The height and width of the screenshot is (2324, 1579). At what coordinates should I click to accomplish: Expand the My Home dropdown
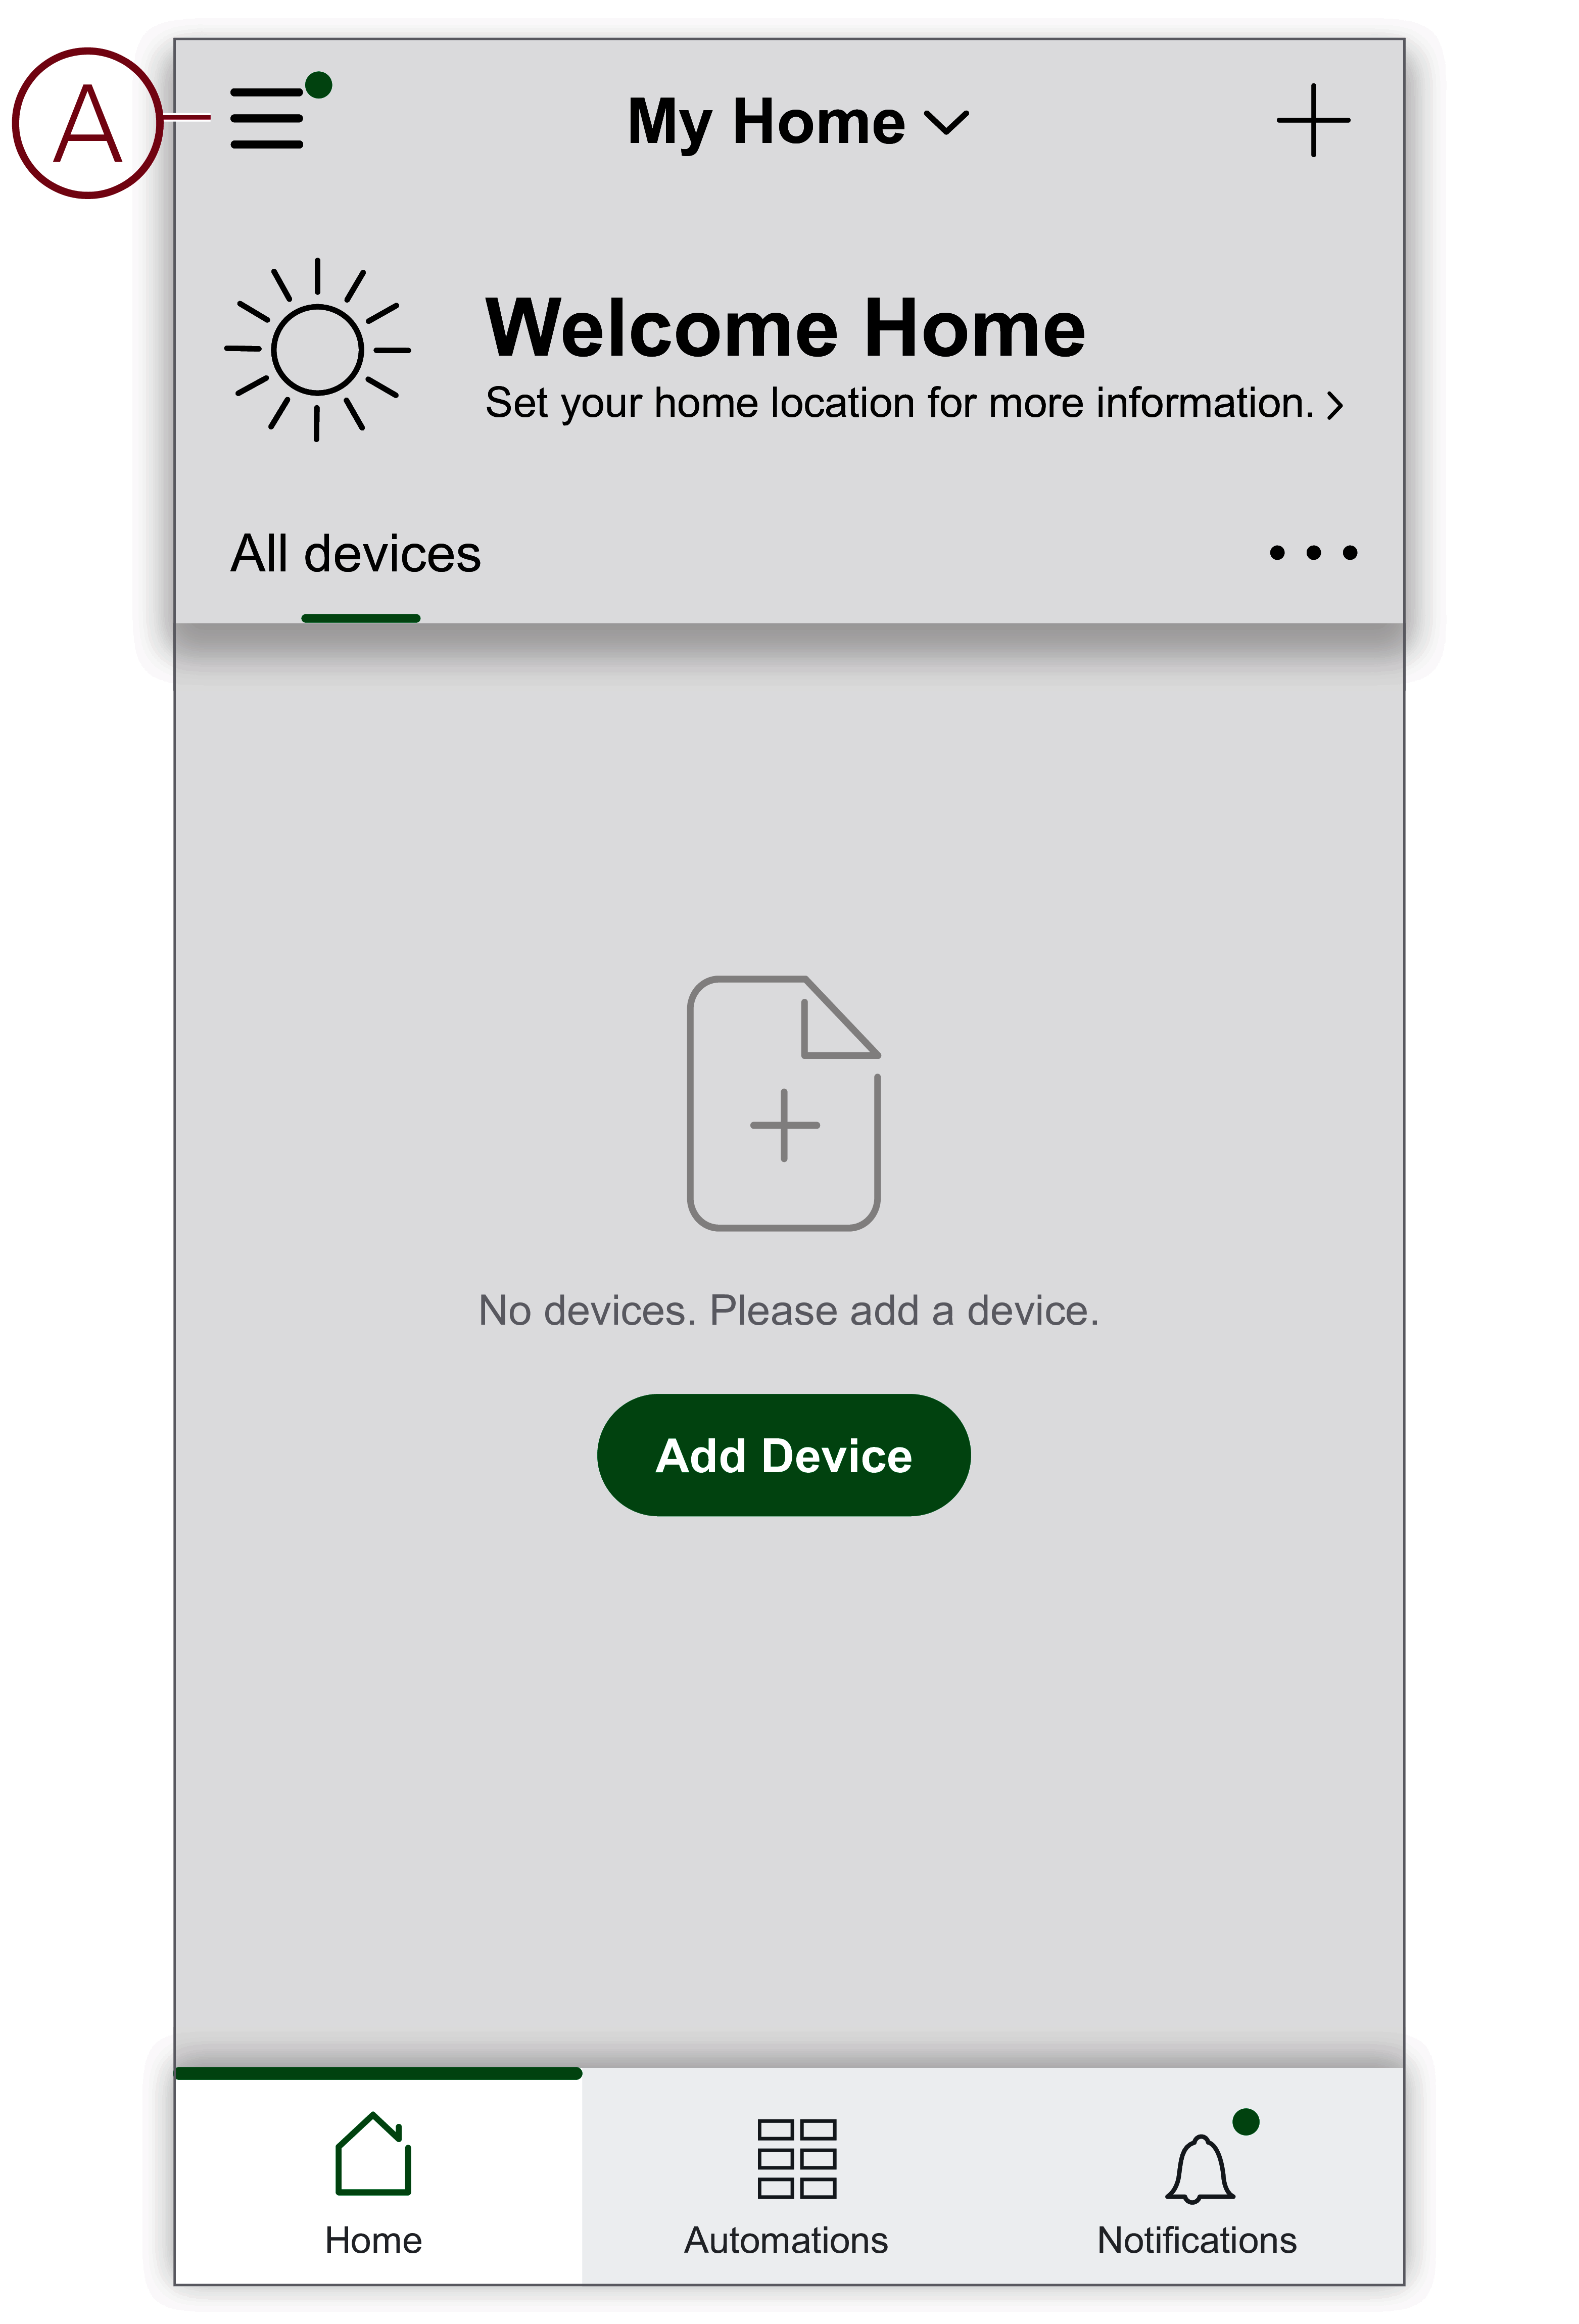click(797, 122)
